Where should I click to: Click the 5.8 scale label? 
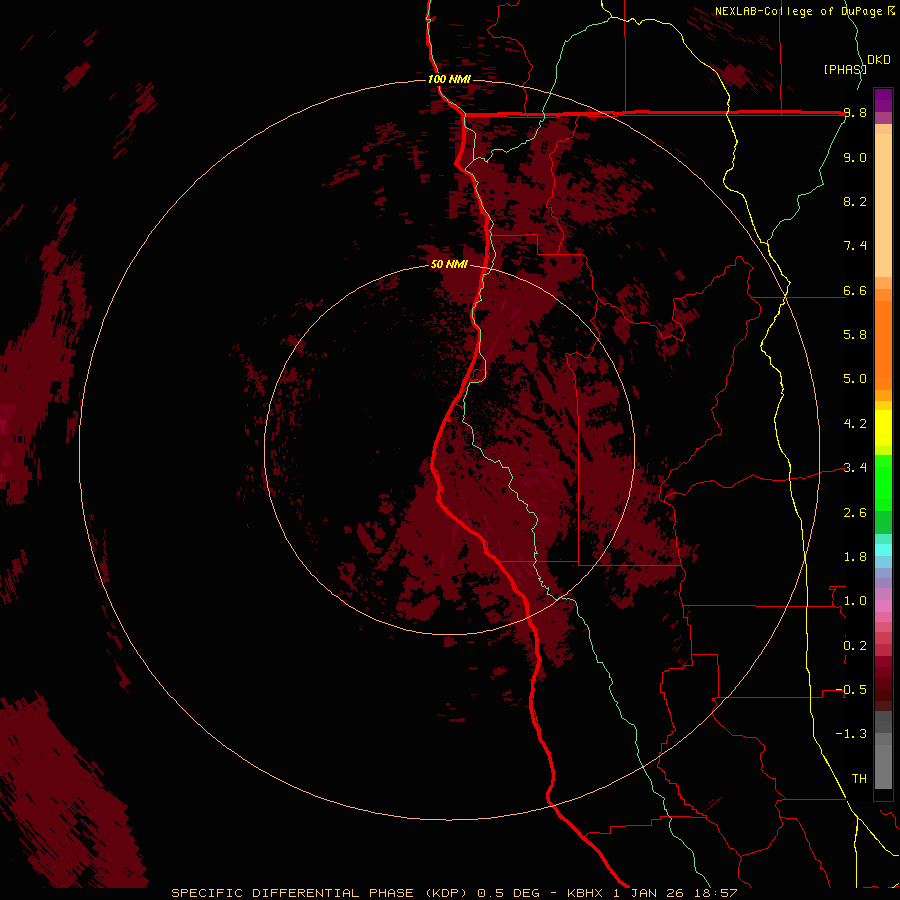pos(855,335)
